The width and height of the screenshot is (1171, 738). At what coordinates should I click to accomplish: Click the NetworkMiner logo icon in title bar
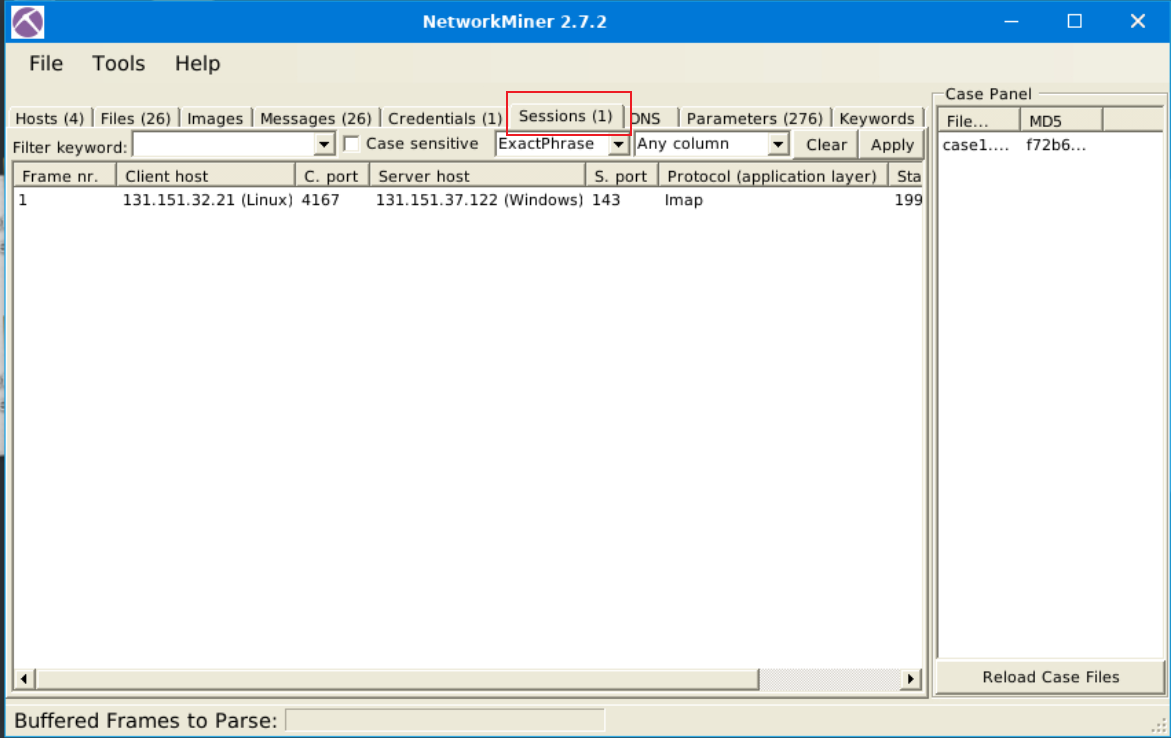pos(28,22)
